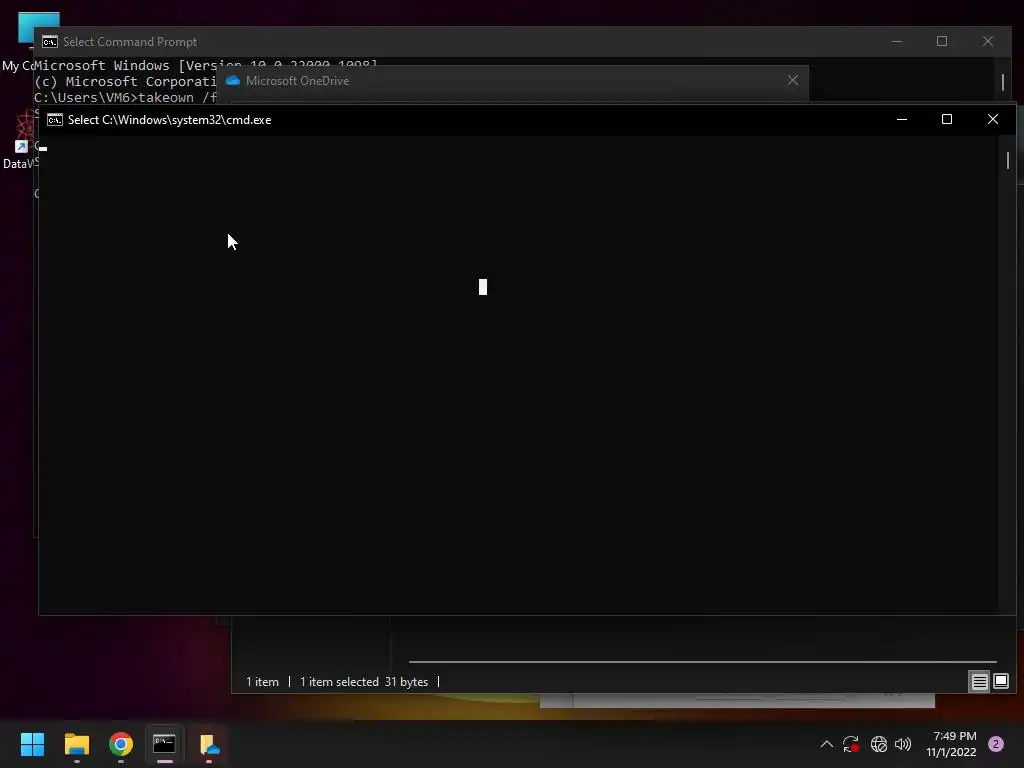Close the Microsoft OneDrive dialog
This screenshot has height=768, width=1024.
[793, 80]
